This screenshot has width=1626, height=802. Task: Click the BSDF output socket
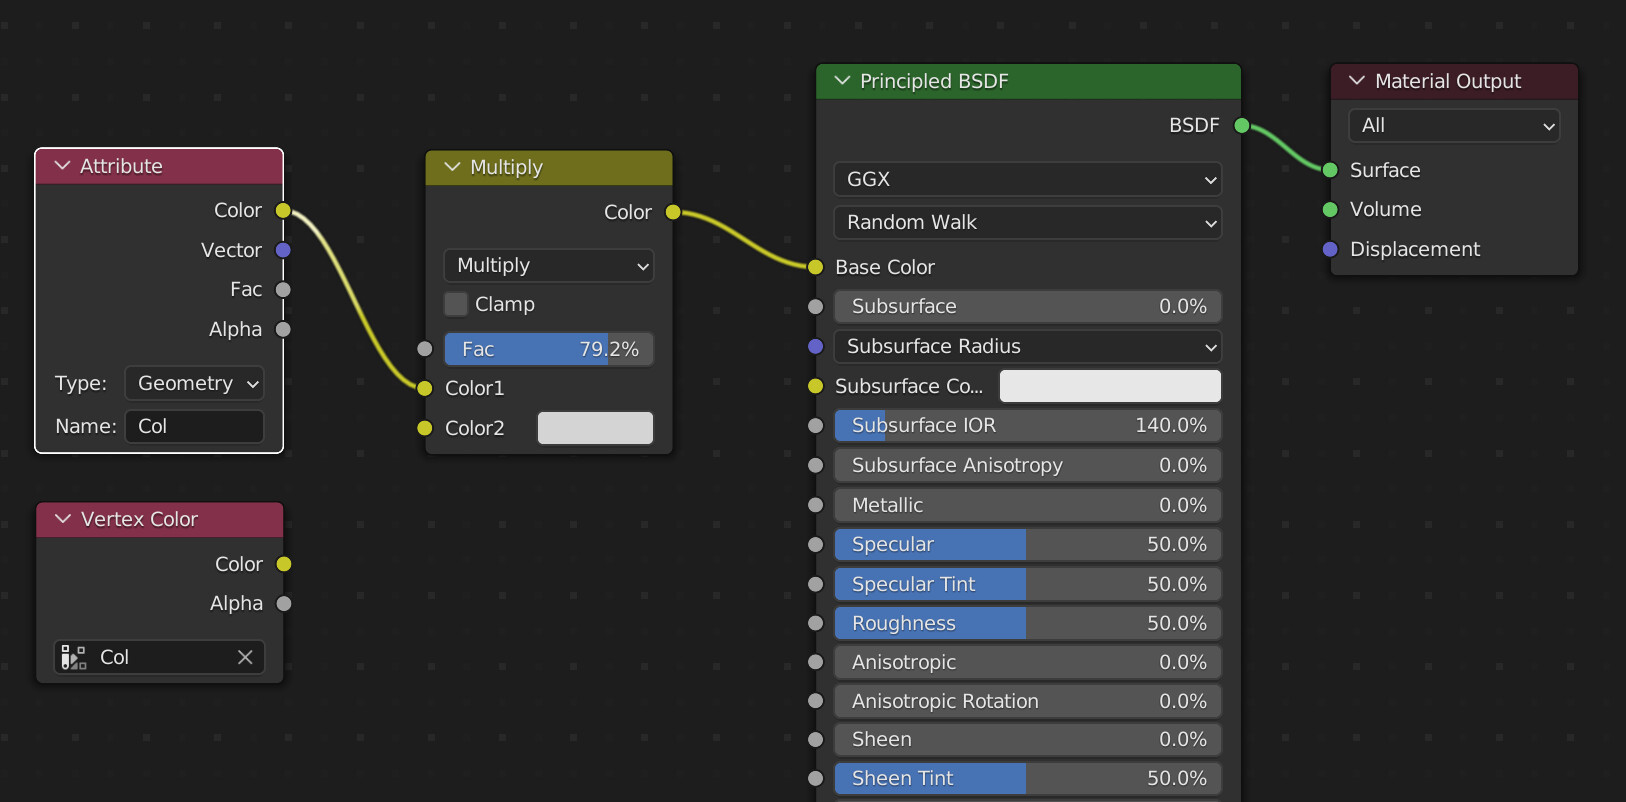[x=1242, y=125]
